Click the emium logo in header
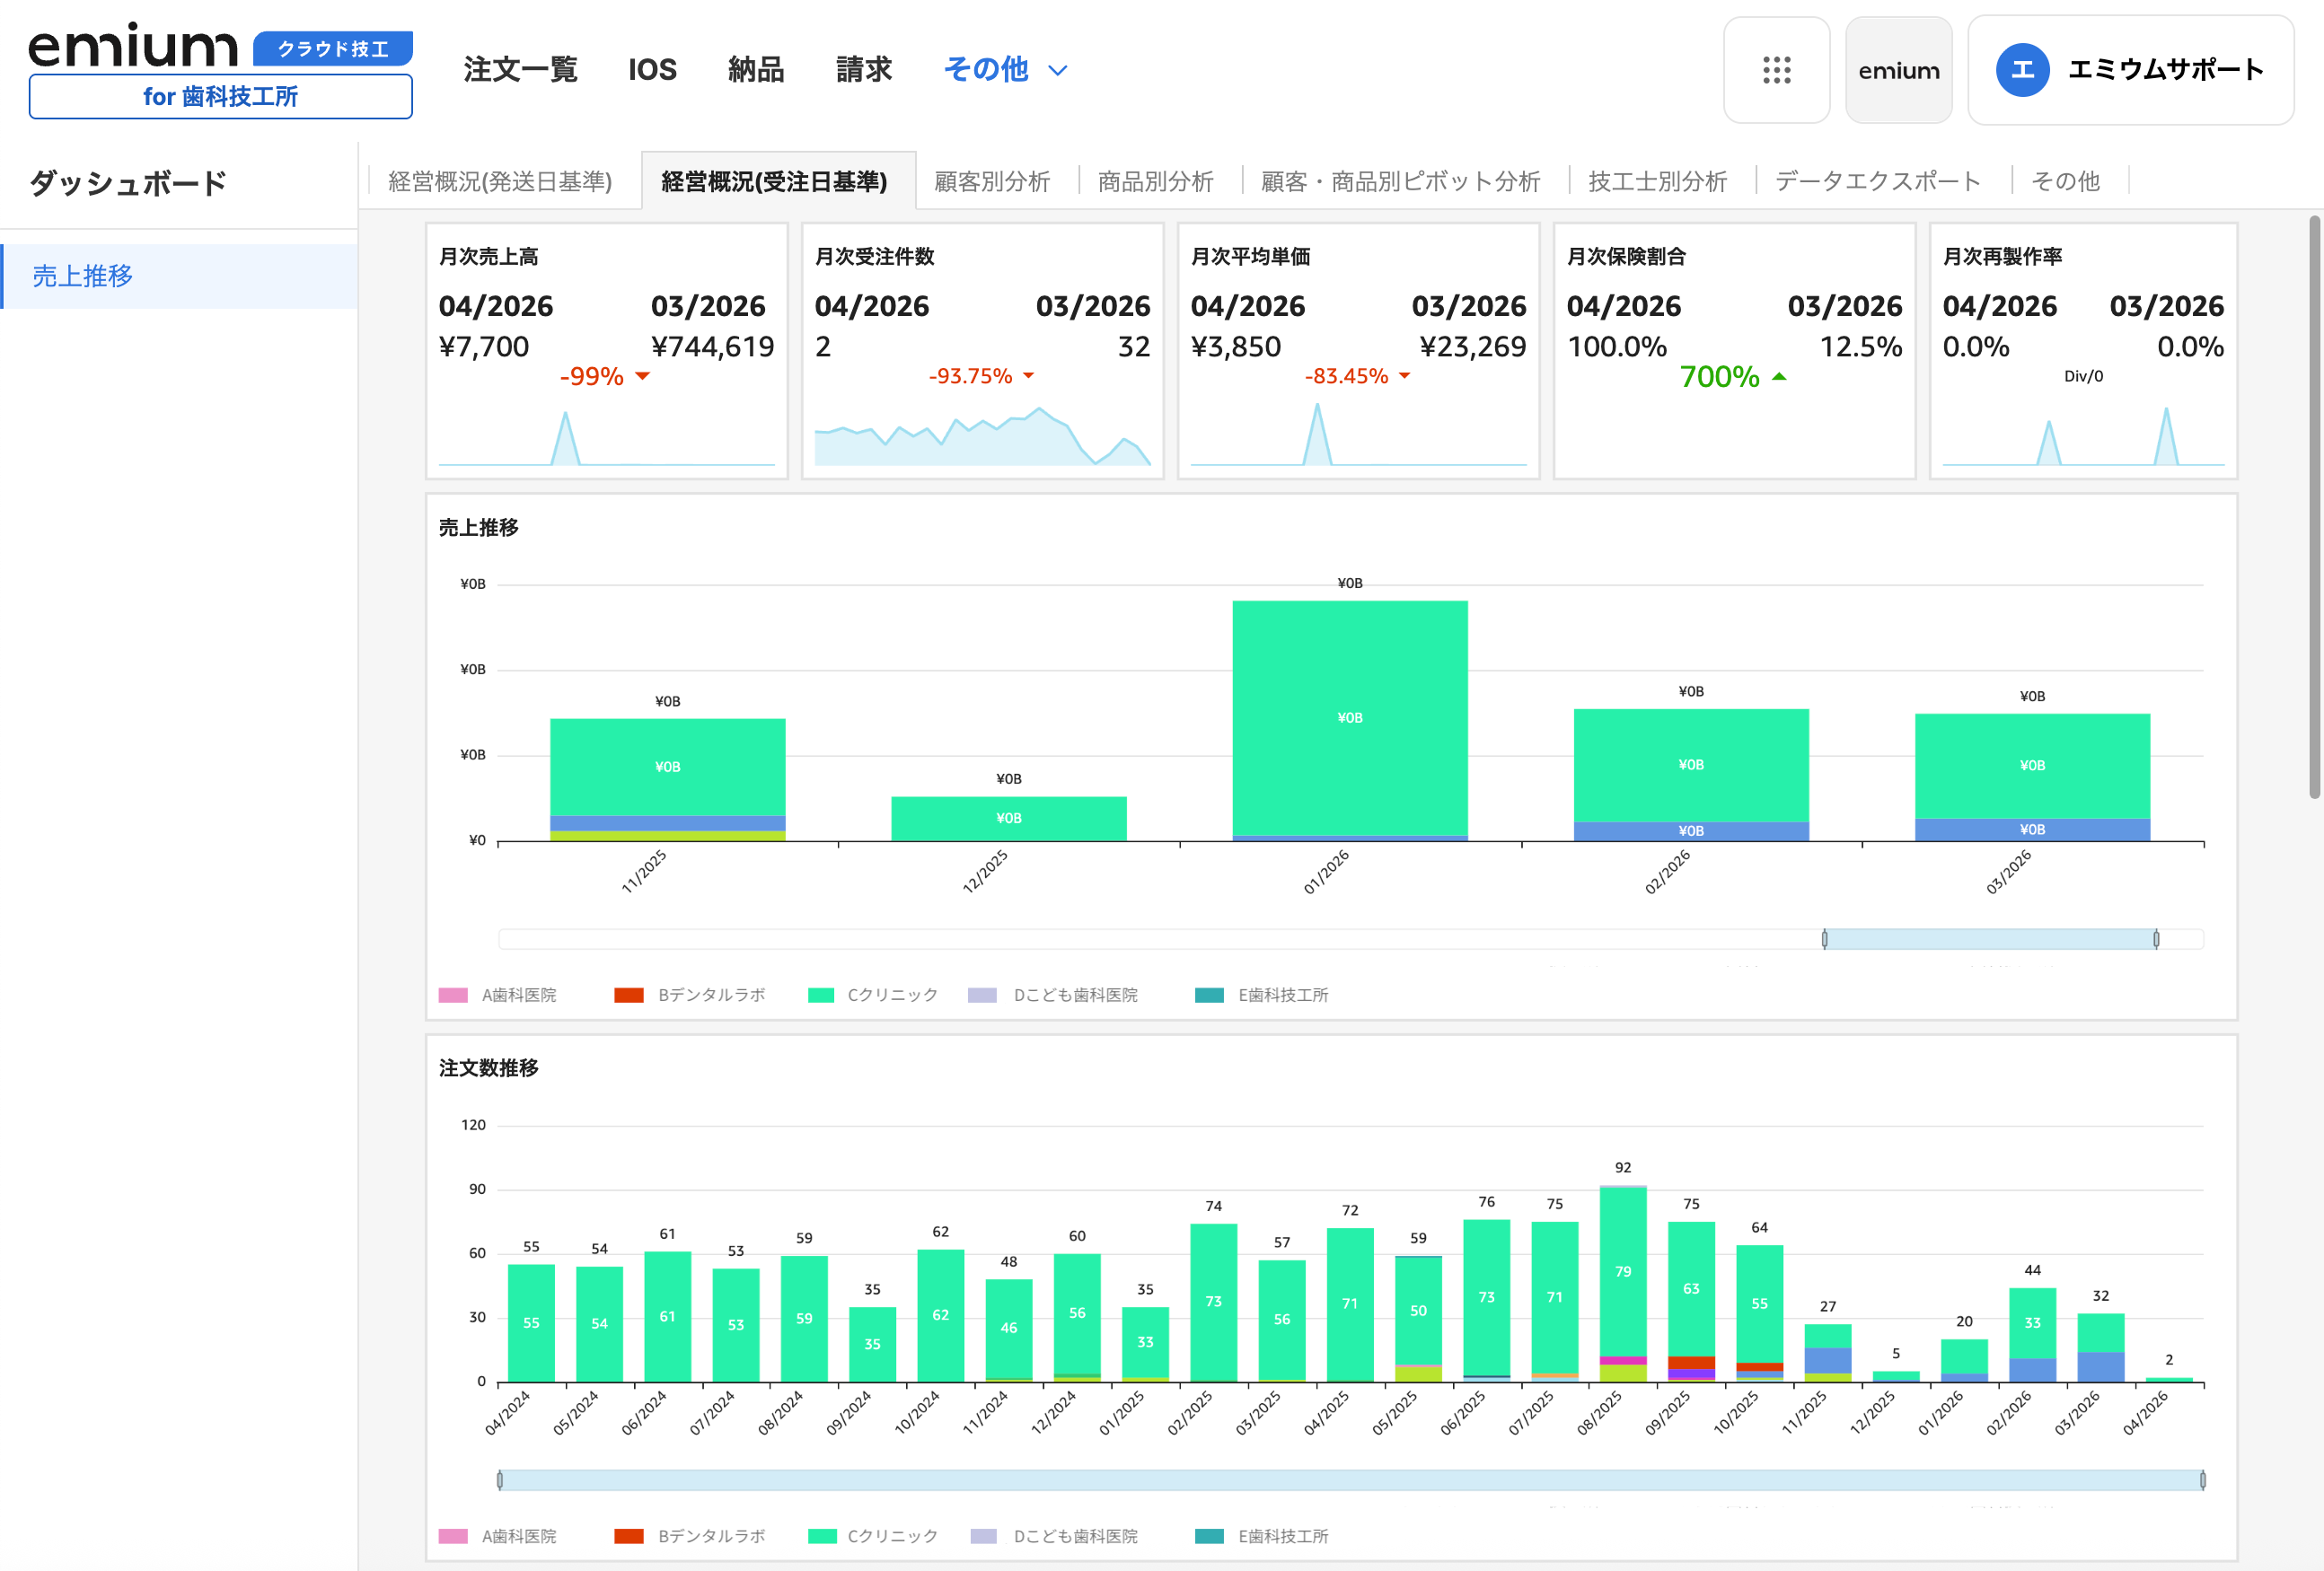 133,47
